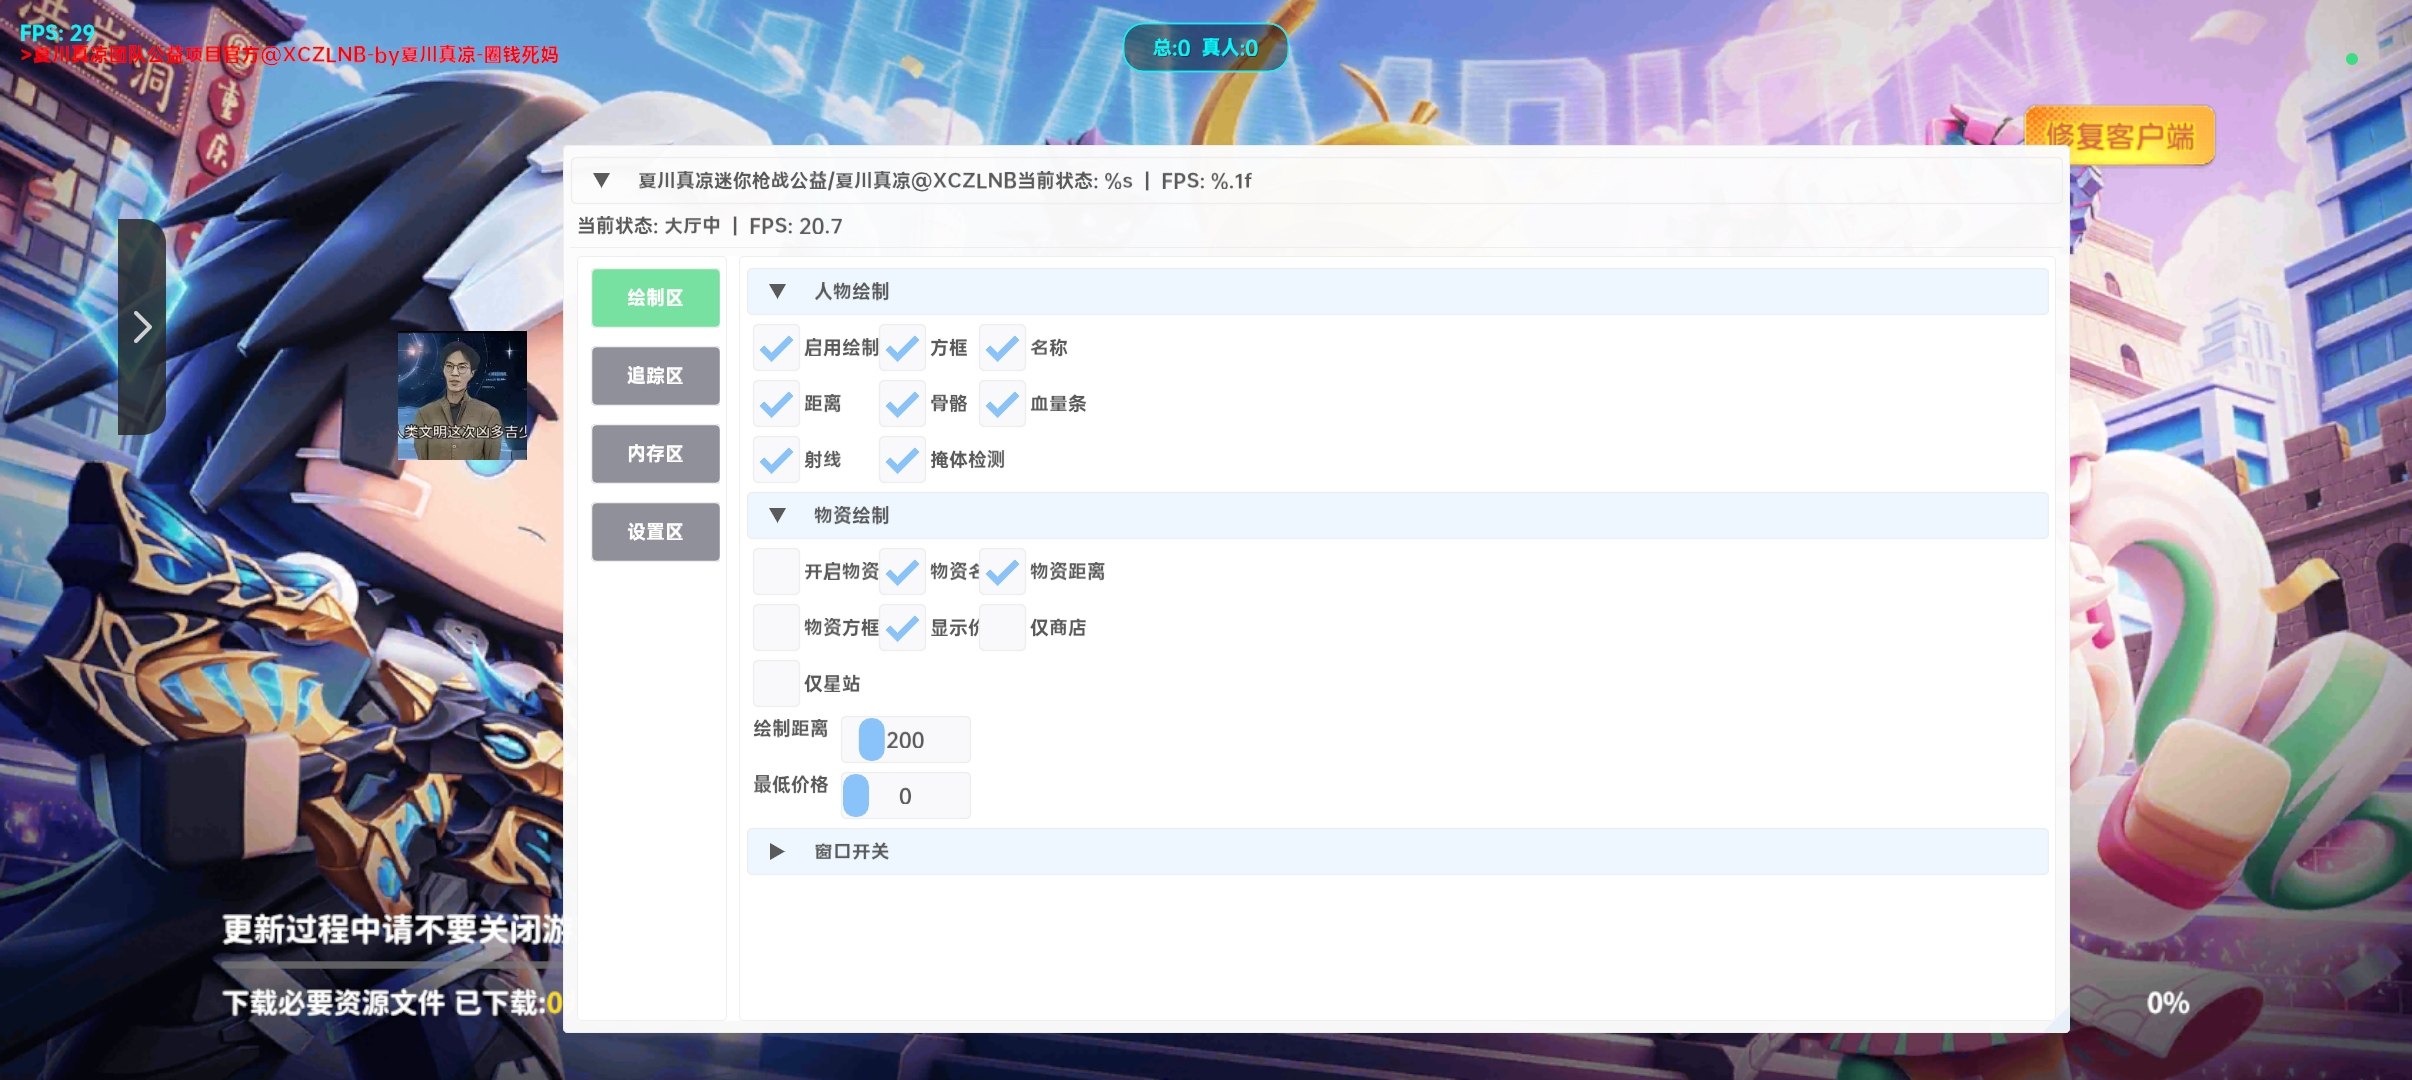The height and width of the screenshot is (1080, 2412).
Task: Toggle the 启用绘制 checkbox
Action: pyautogui.click(x=776, y=347)
